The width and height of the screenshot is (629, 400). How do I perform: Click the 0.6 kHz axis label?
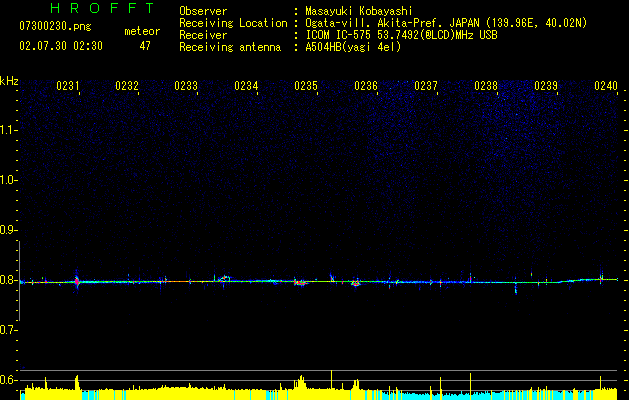(8, 380)
